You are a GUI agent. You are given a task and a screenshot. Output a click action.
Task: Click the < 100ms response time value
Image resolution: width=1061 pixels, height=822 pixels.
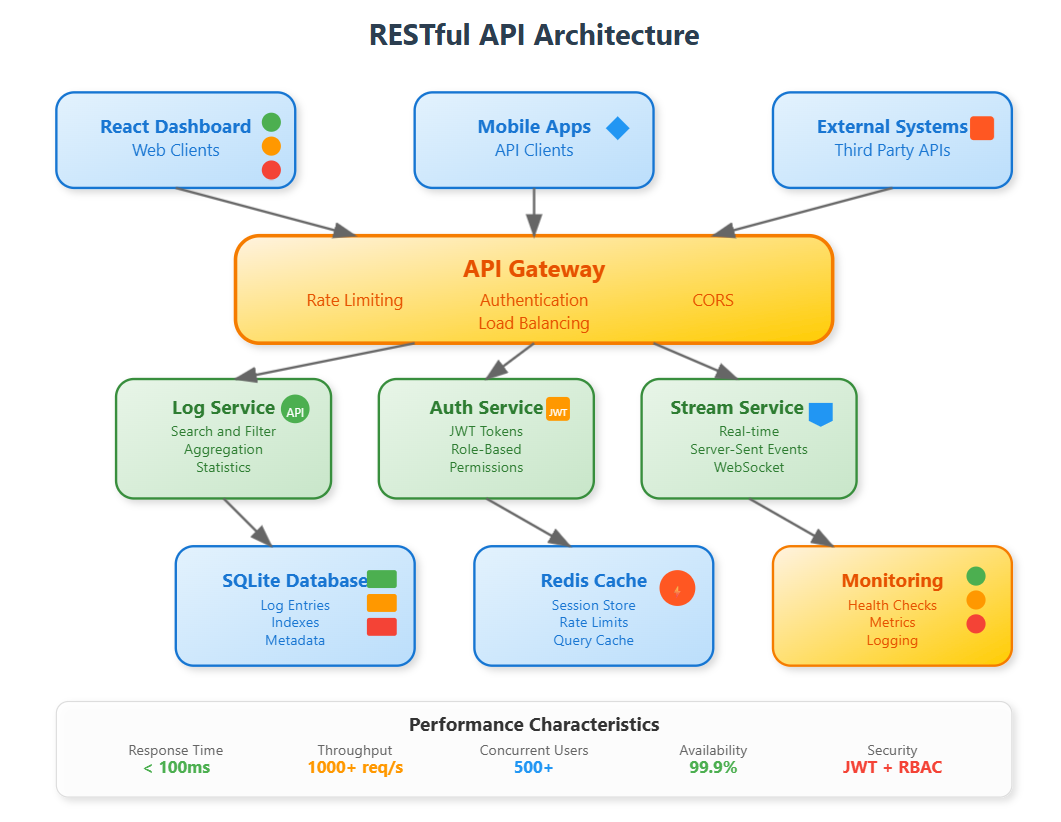click(176, 767)
